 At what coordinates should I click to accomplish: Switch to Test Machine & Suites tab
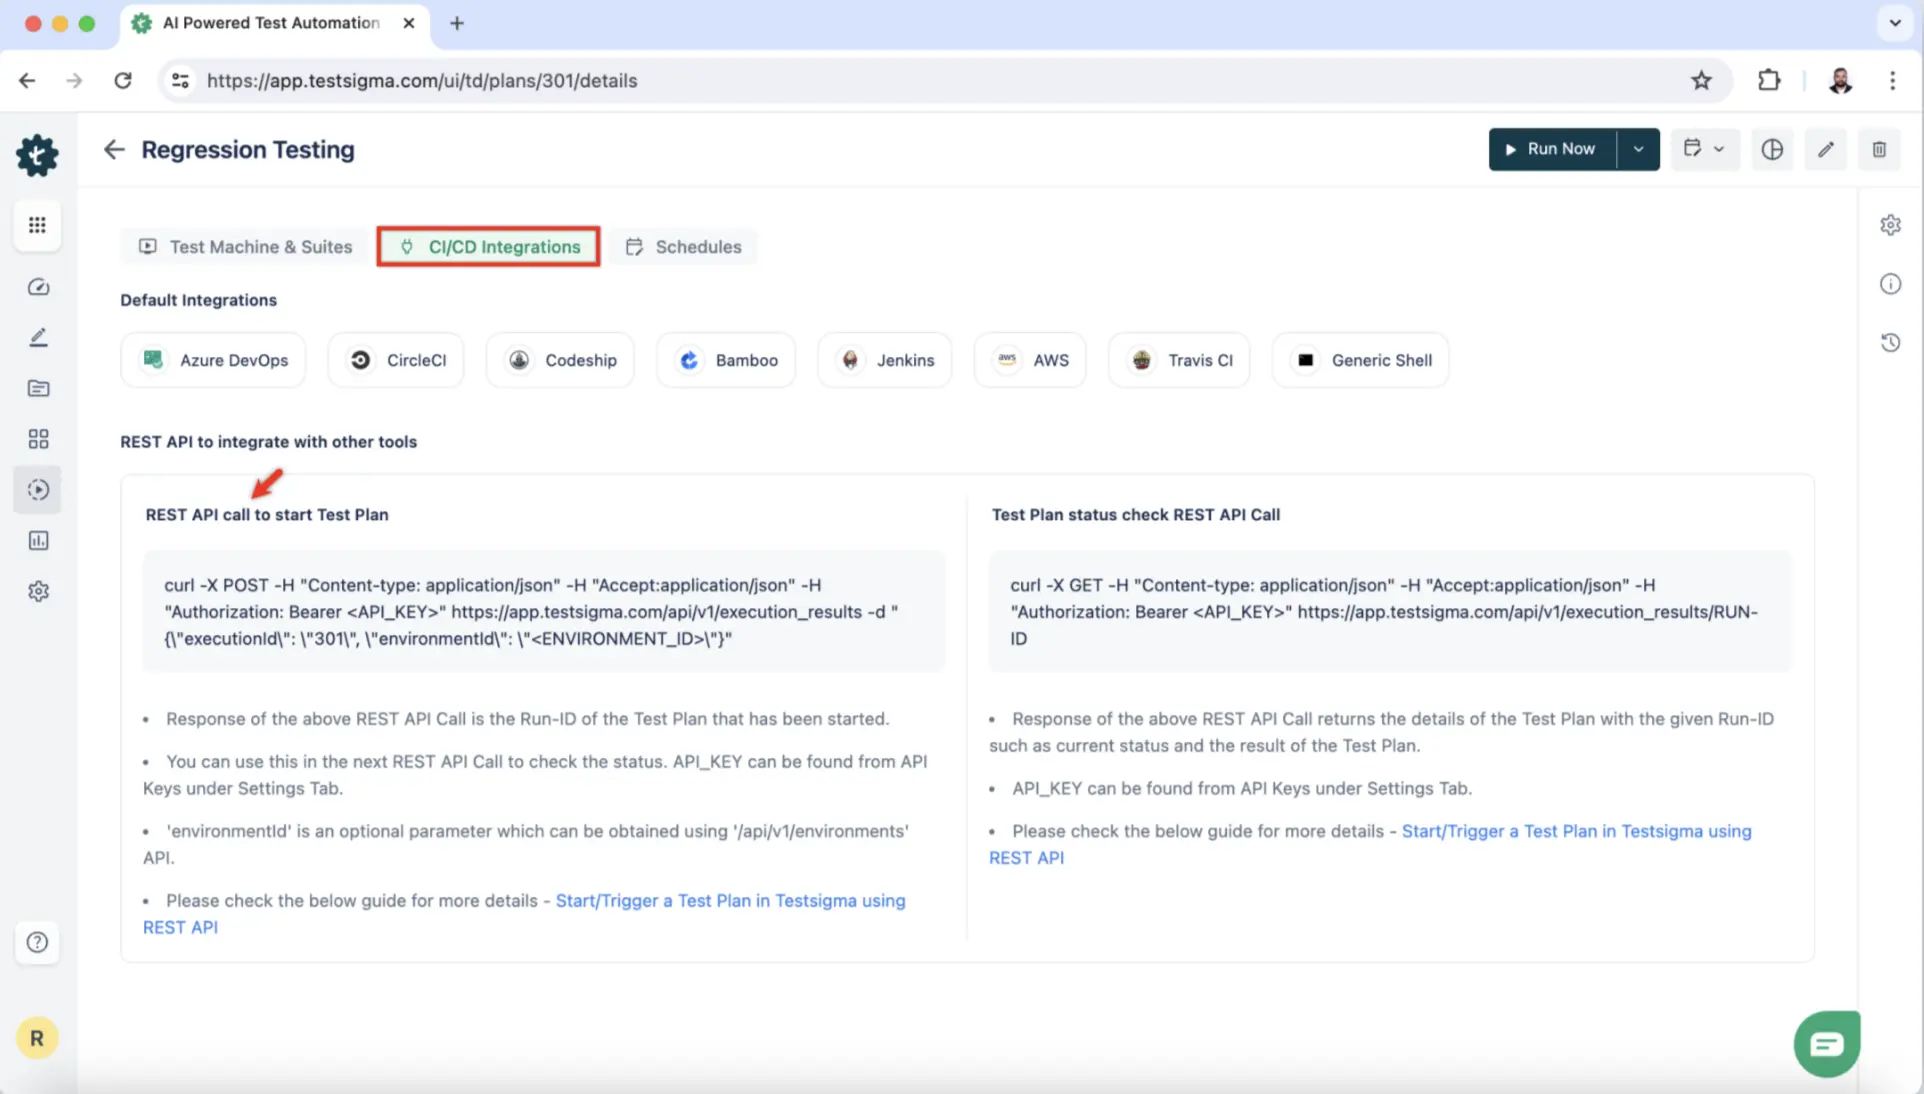pos(245,247)
